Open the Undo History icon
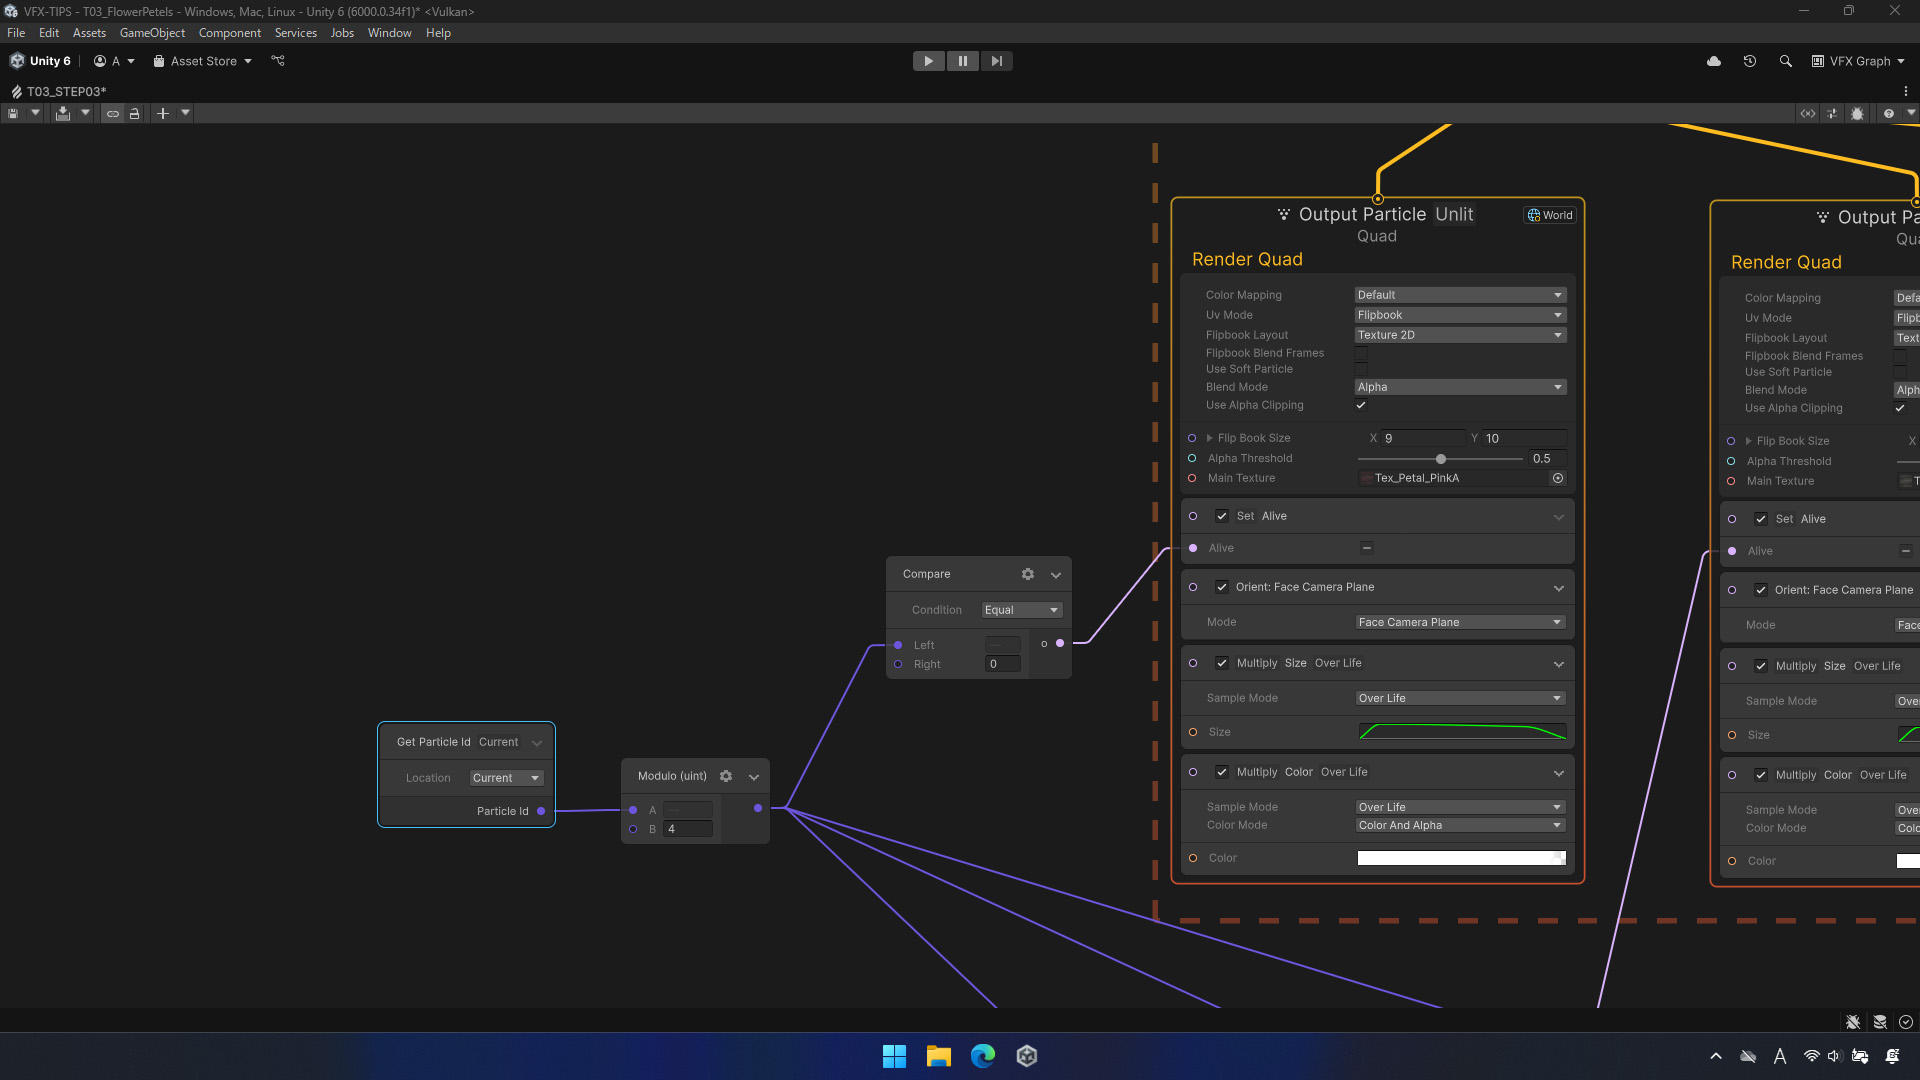1920x1080 pixels. coord(1749,61)
